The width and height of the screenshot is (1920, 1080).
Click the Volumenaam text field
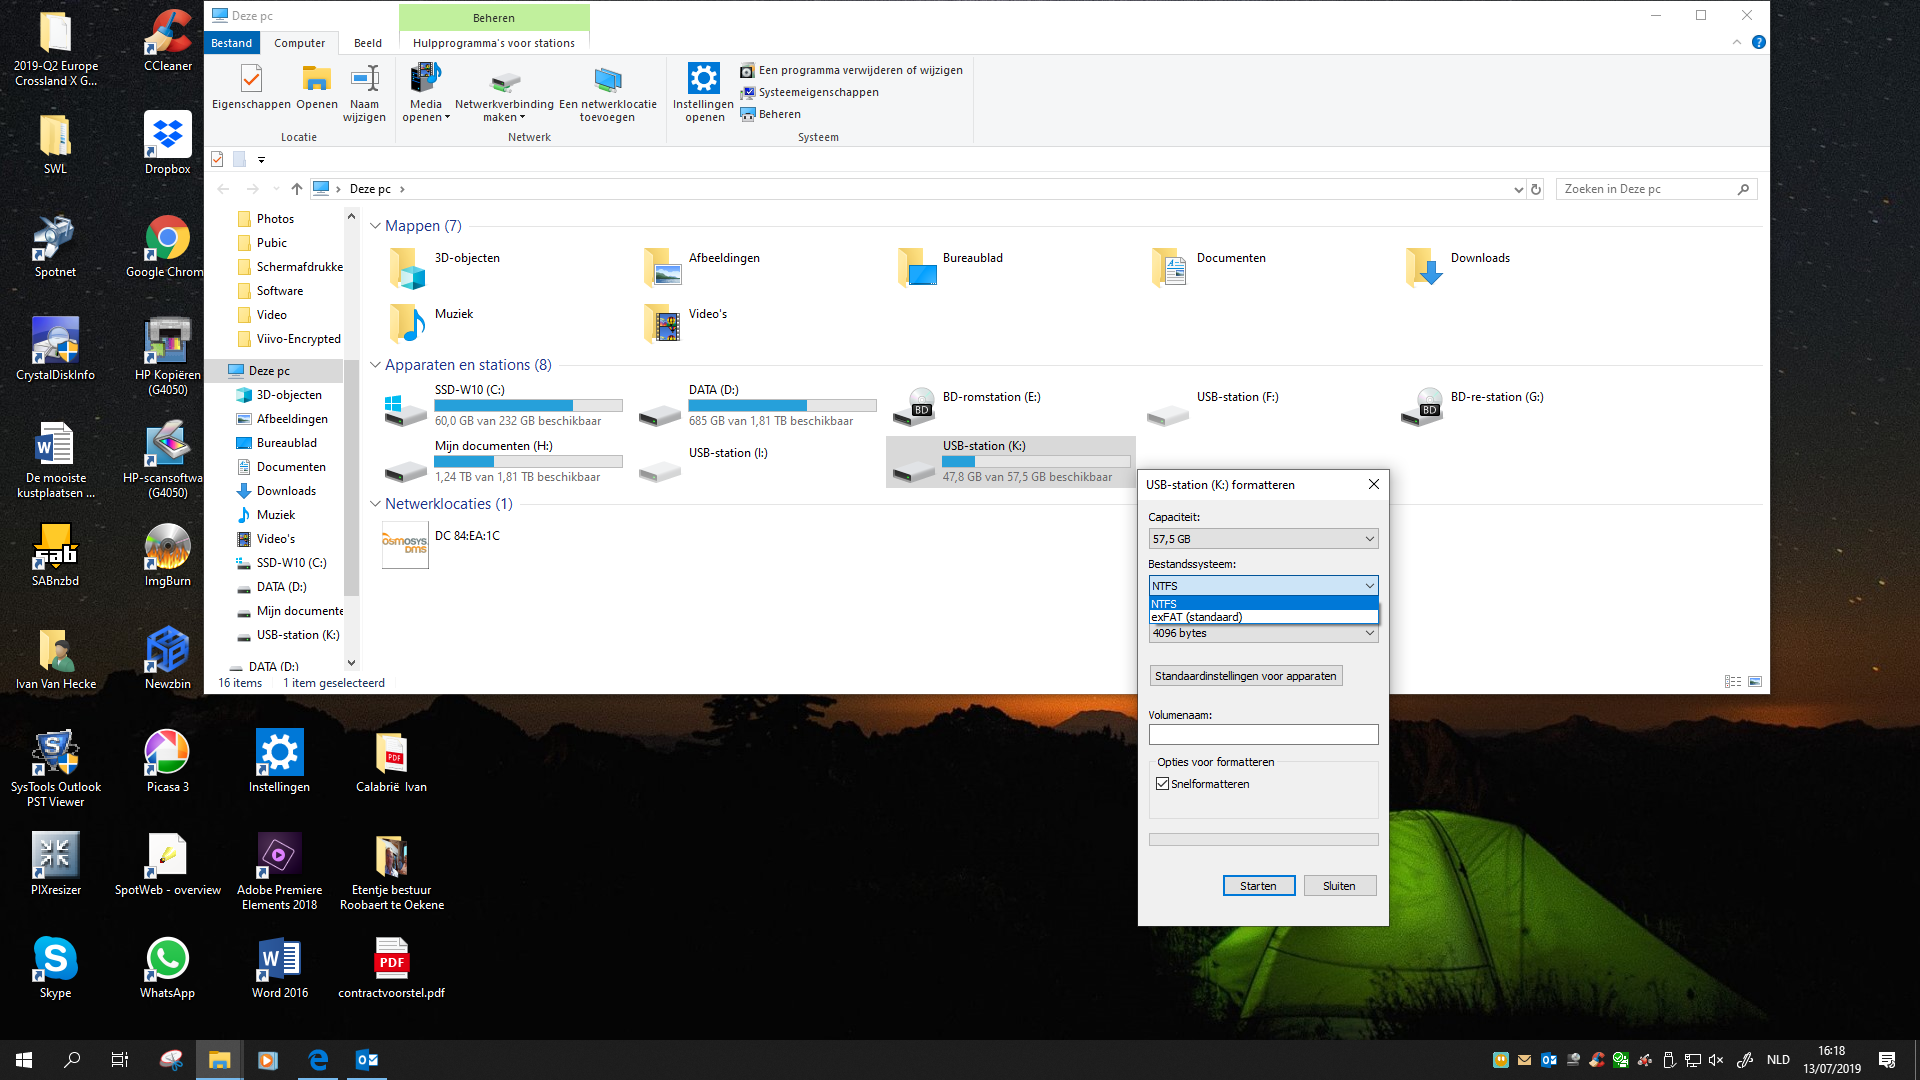coord(1263,735)
